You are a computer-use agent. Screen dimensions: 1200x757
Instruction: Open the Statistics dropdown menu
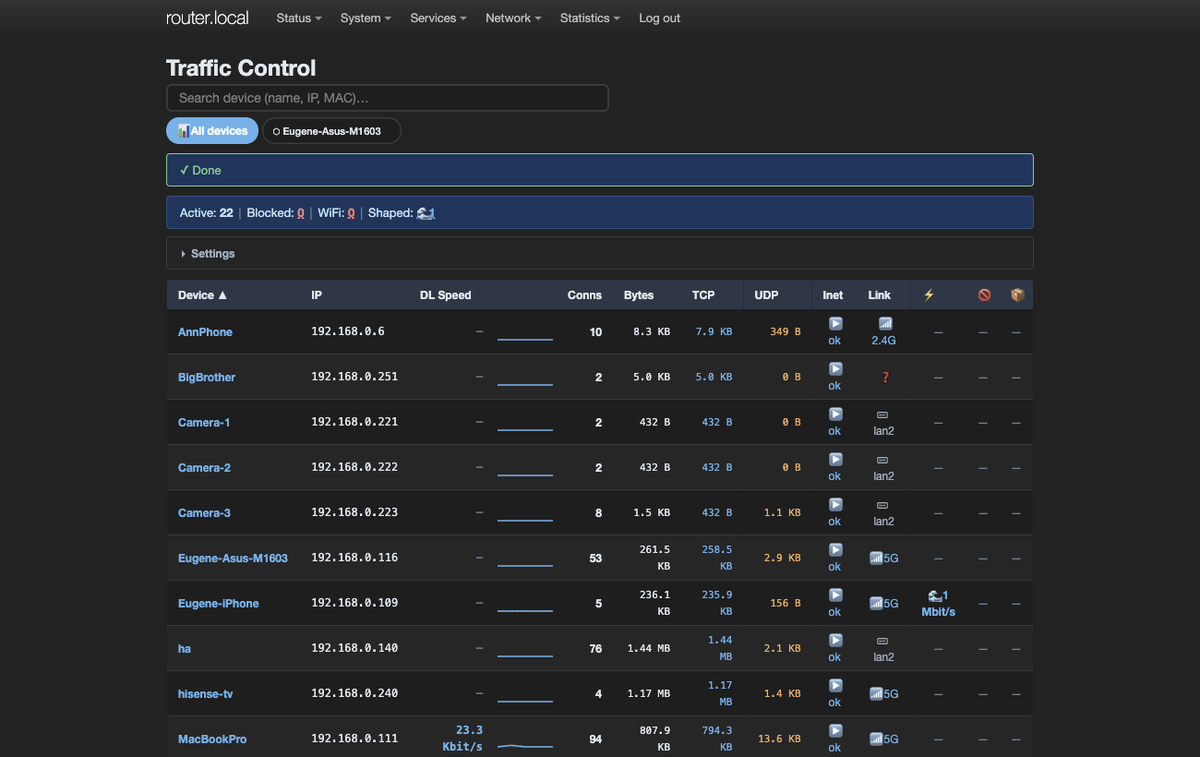click(590, 18)
